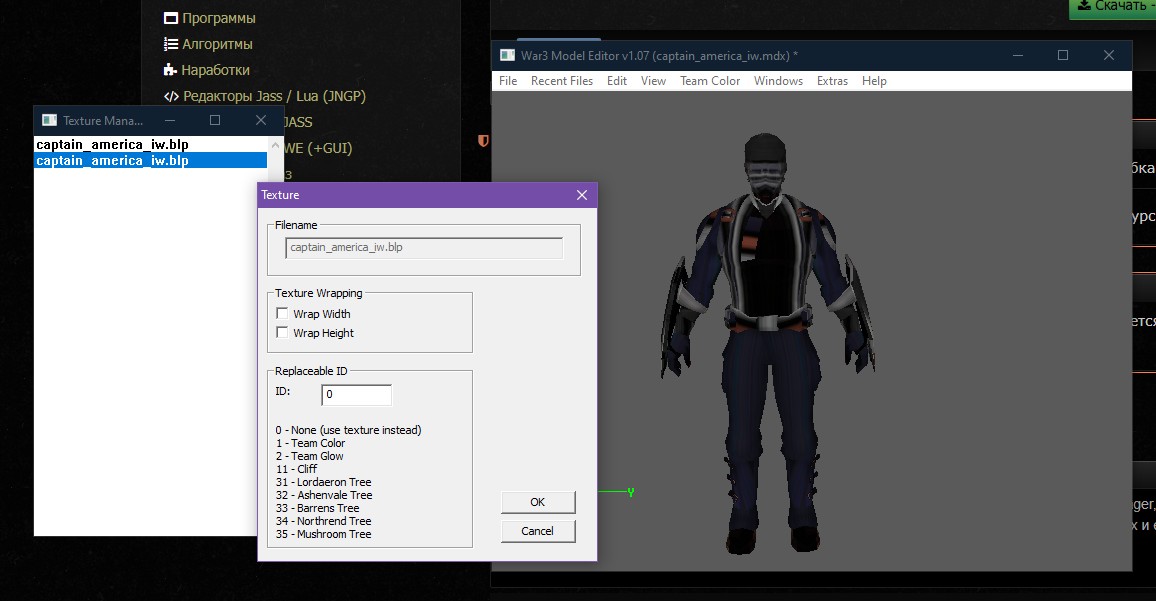The width and height of the screenshot is (1156, 601).
Task: Maximize the War3 Model Editor window
Action: [x=1063, y=55]
